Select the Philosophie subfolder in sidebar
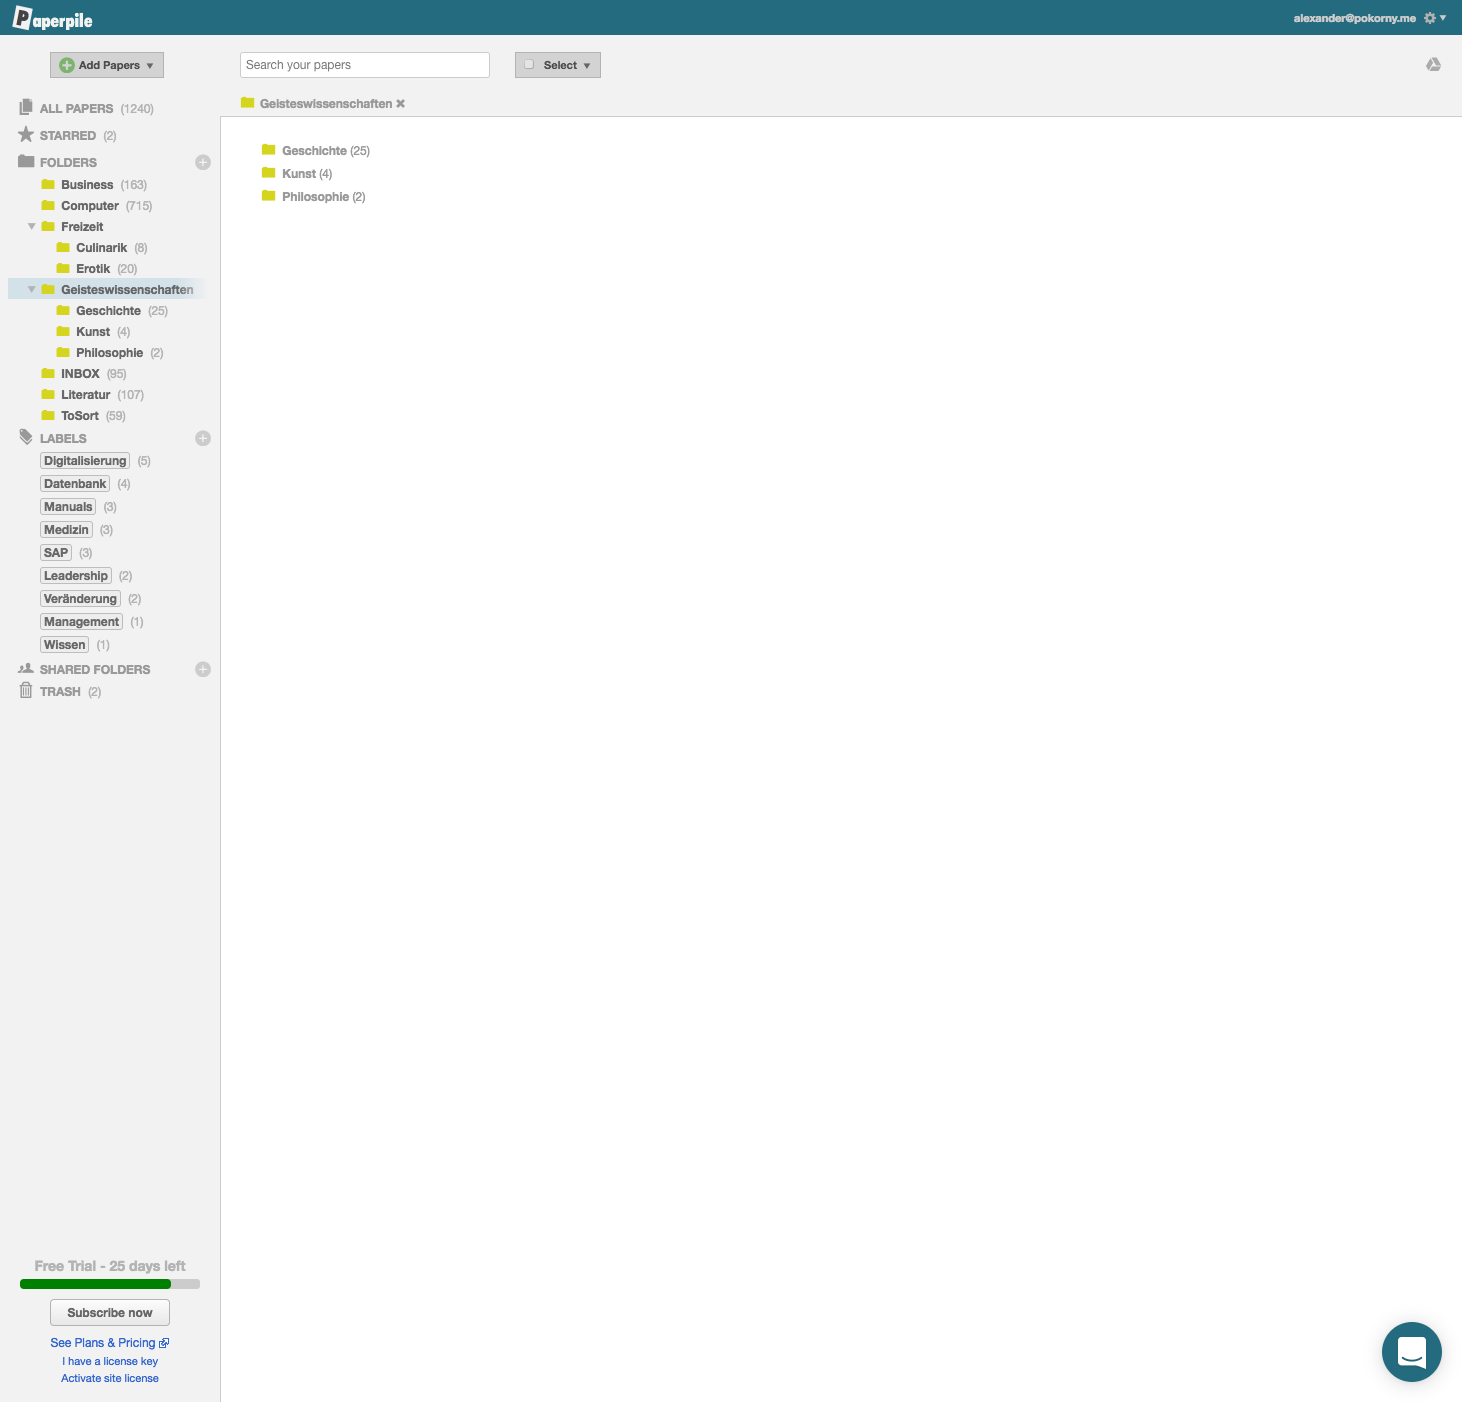 click(x=110, y=353)
